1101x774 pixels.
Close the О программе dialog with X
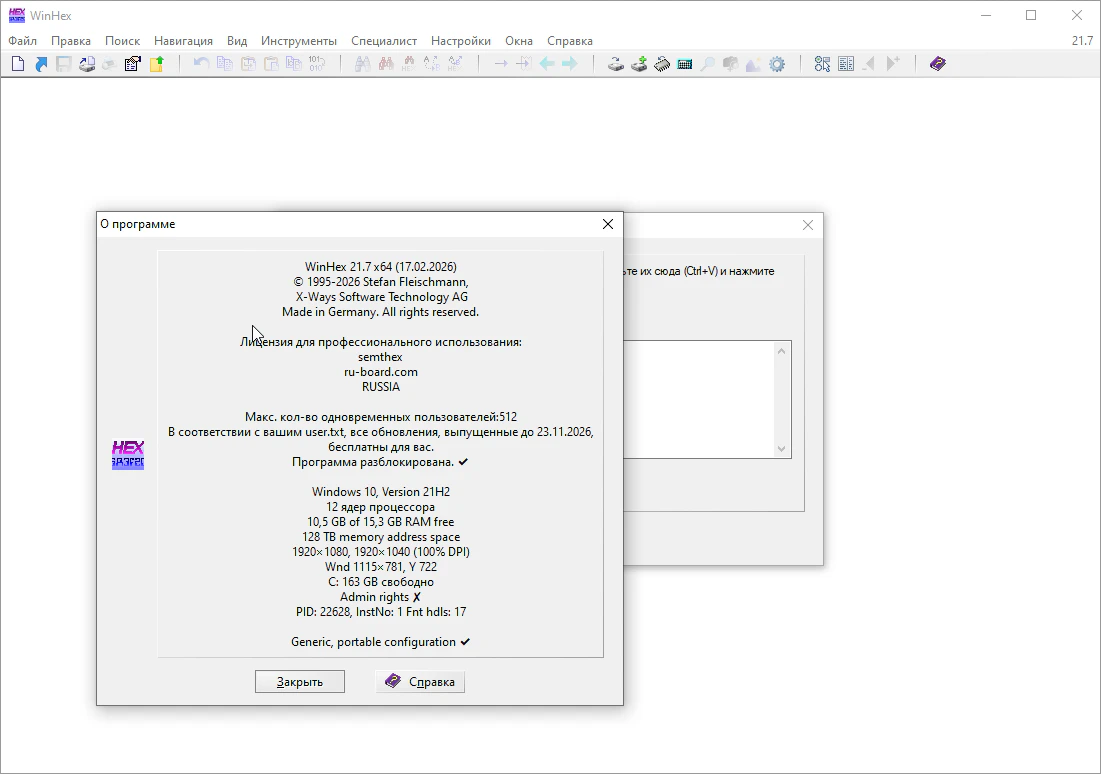(607, 224)
